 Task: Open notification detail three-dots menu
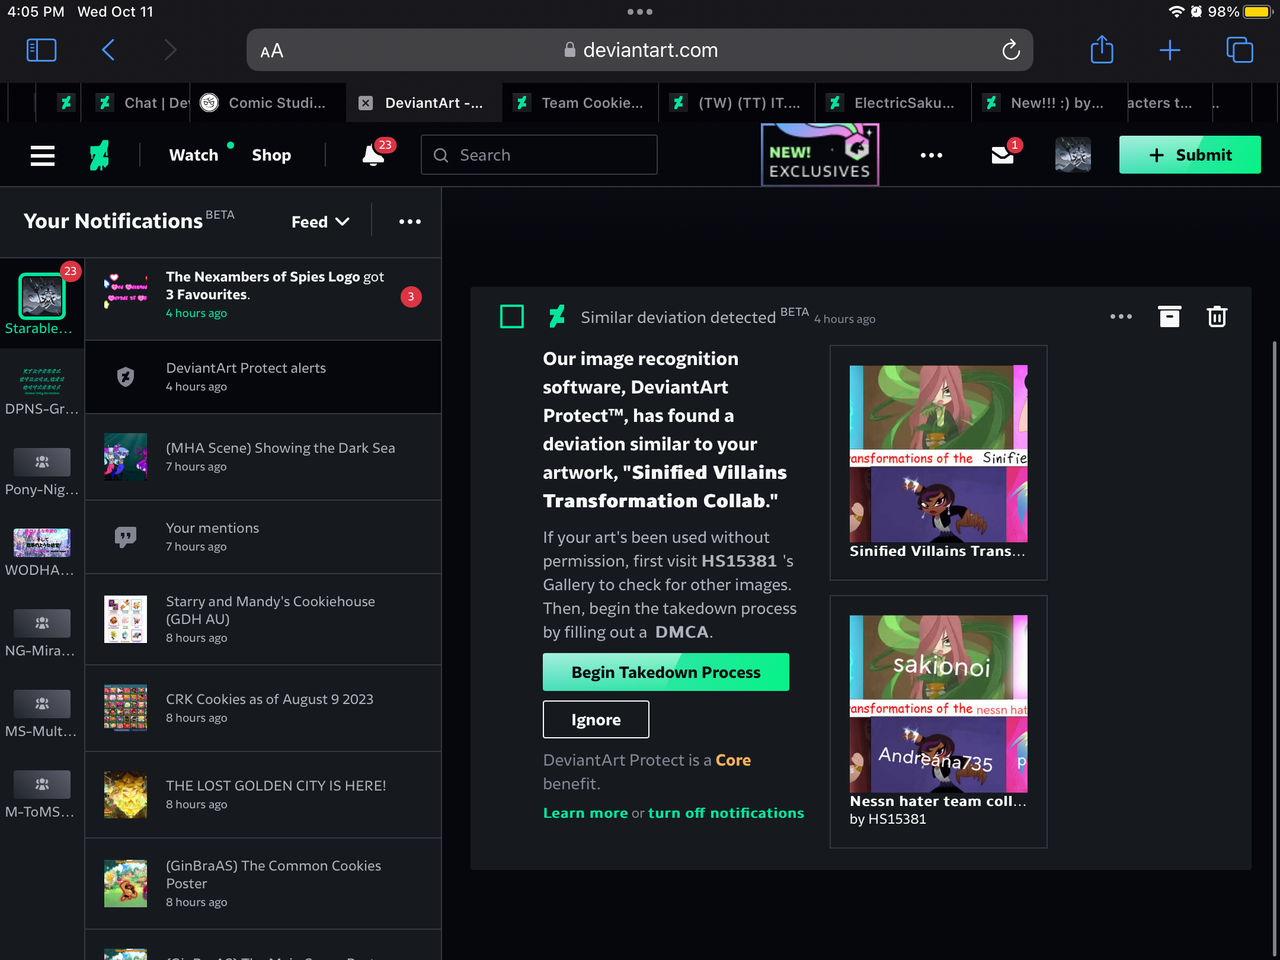[1121, 317]
